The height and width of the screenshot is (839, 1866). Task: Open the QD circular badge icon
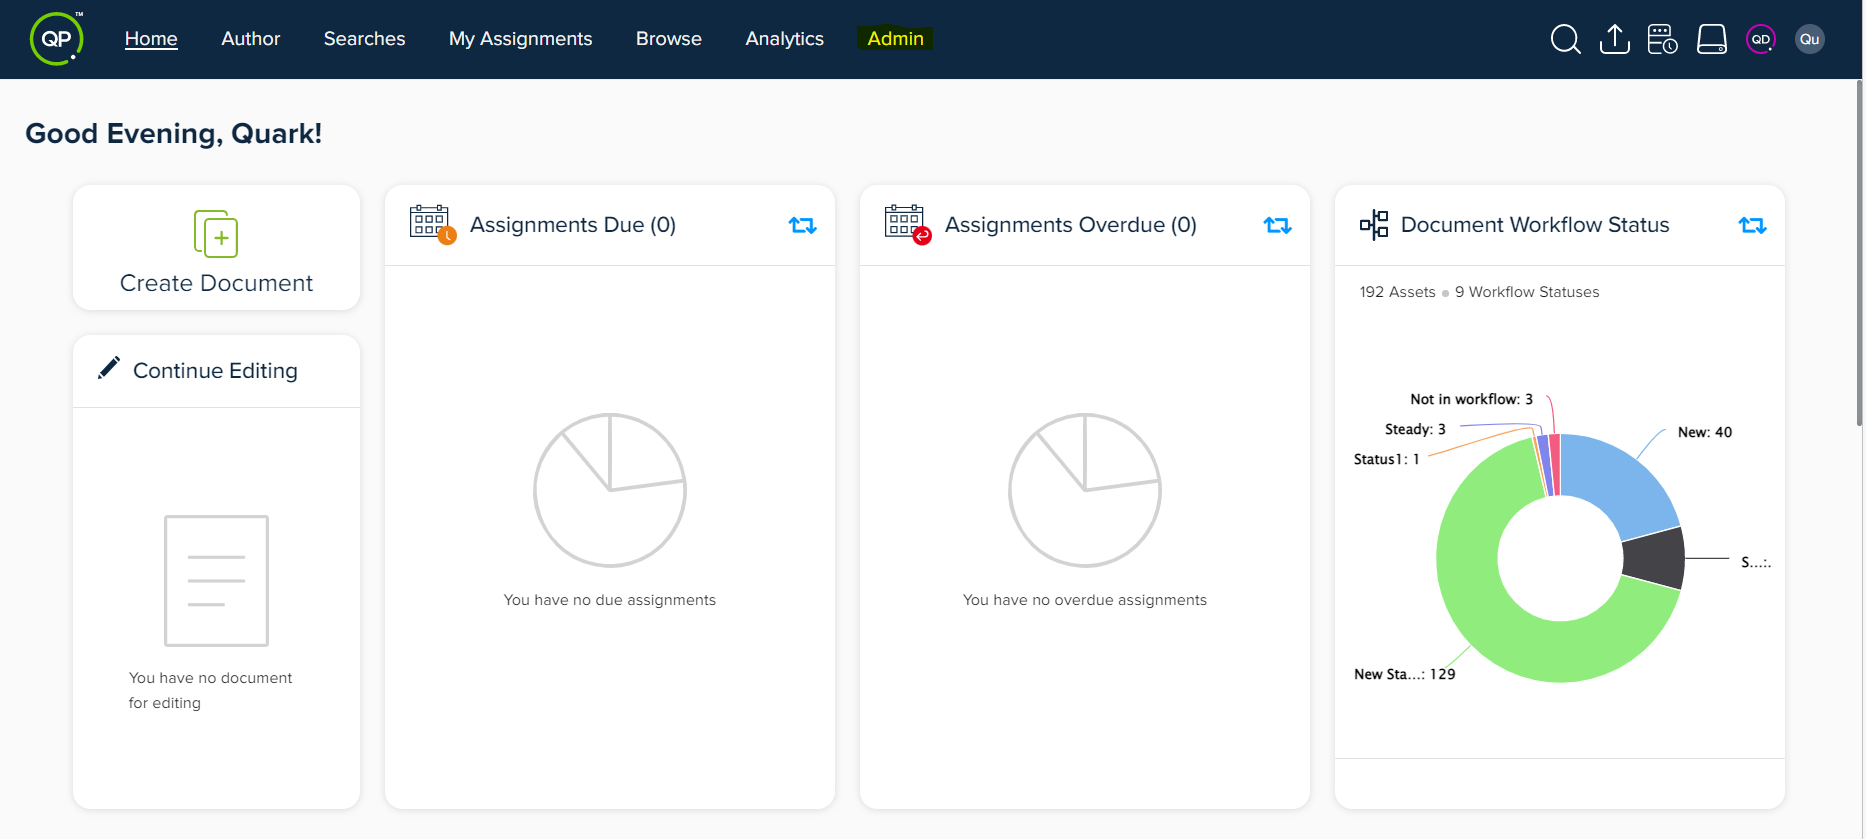(x=1760, y=39)
